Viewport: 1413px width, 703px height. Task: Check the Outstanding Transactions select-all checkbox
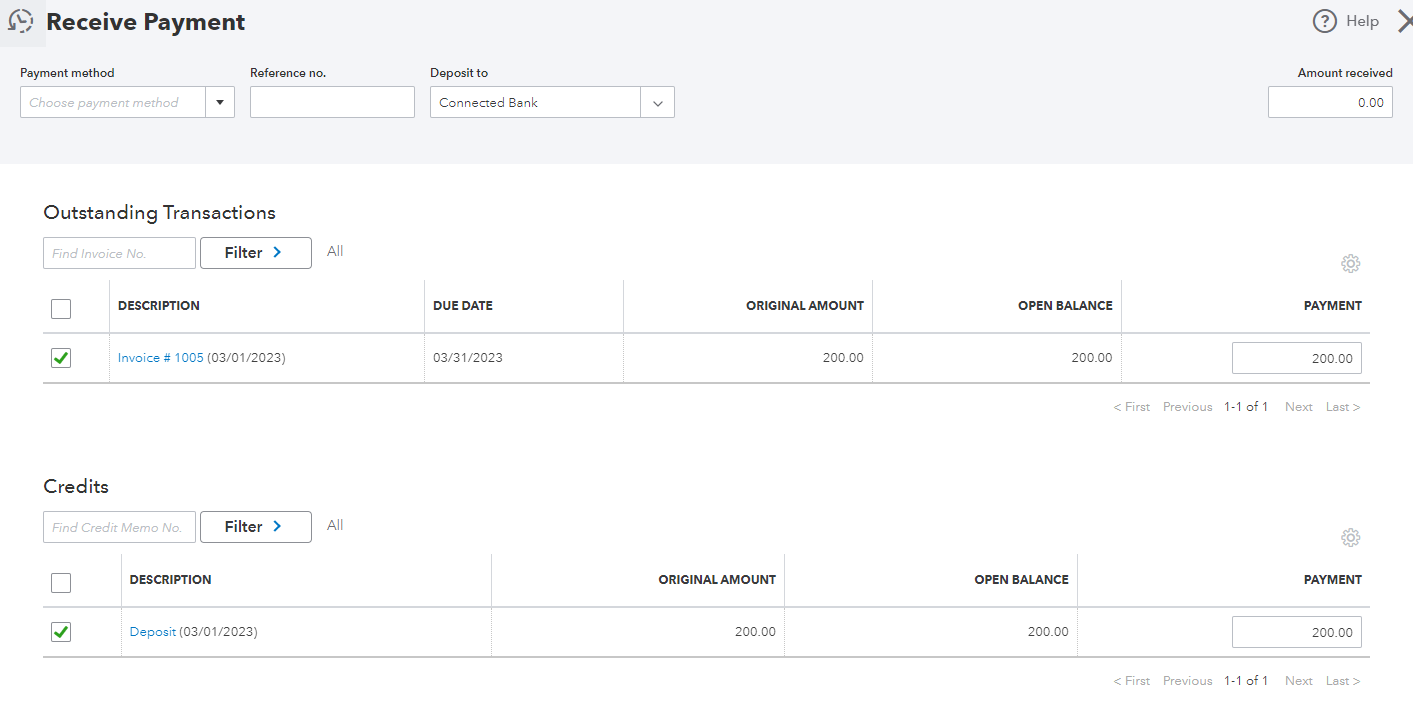[60, 309]
